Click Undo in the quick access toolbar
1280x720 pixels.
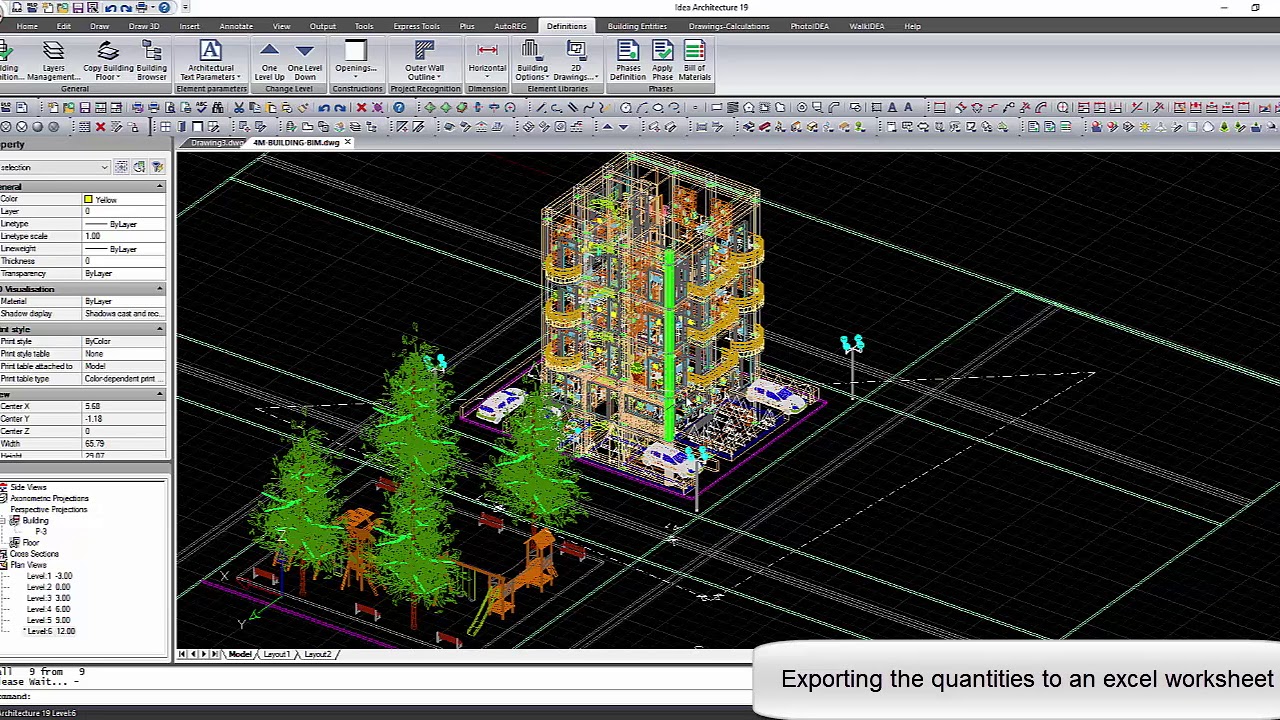point(110,8)
